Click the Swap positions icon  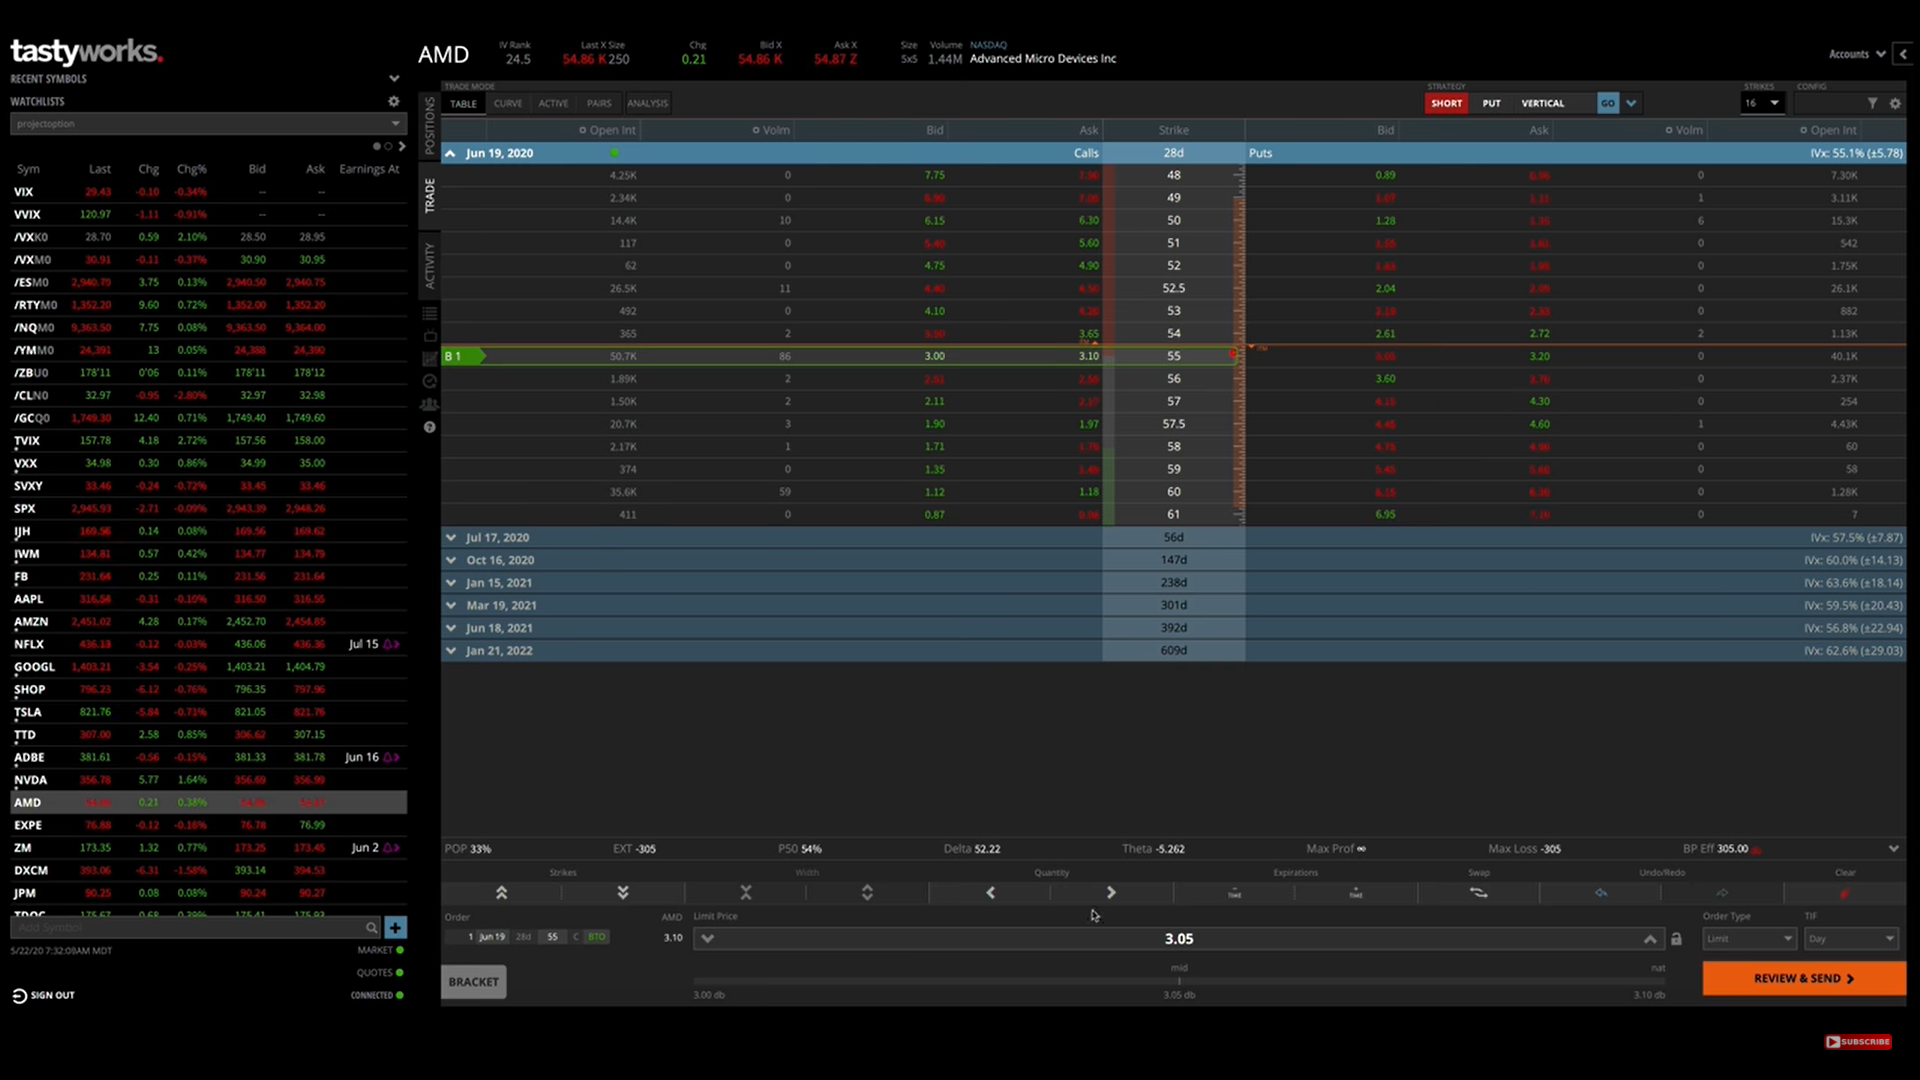click(1478, 892)
